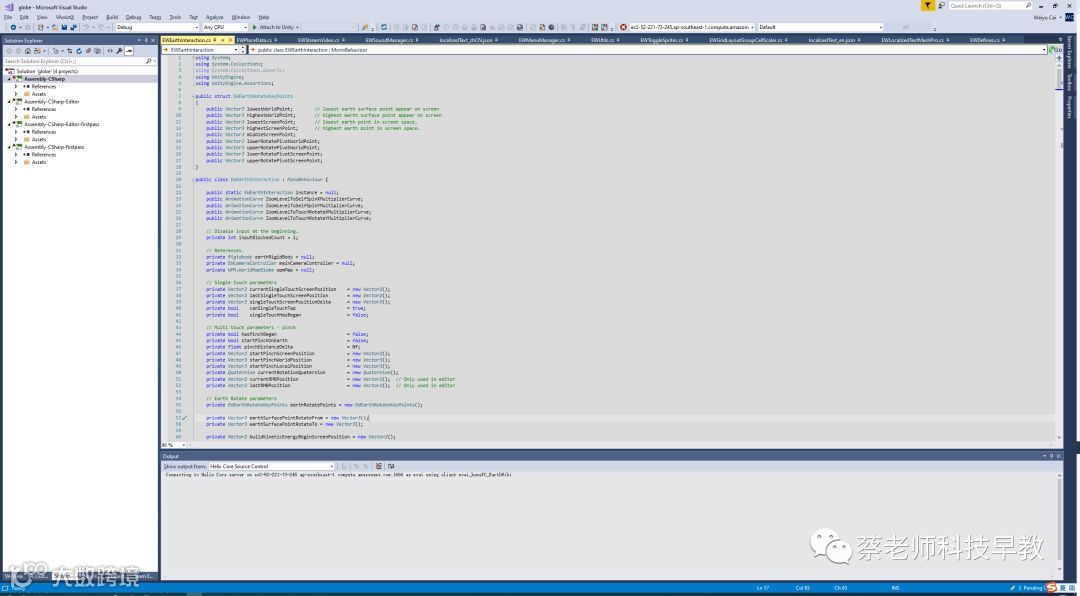Switch to localizedText_en.json tab
Image resolution: width=1080 pixels, height=596 pixels.
tap(831, 40)
